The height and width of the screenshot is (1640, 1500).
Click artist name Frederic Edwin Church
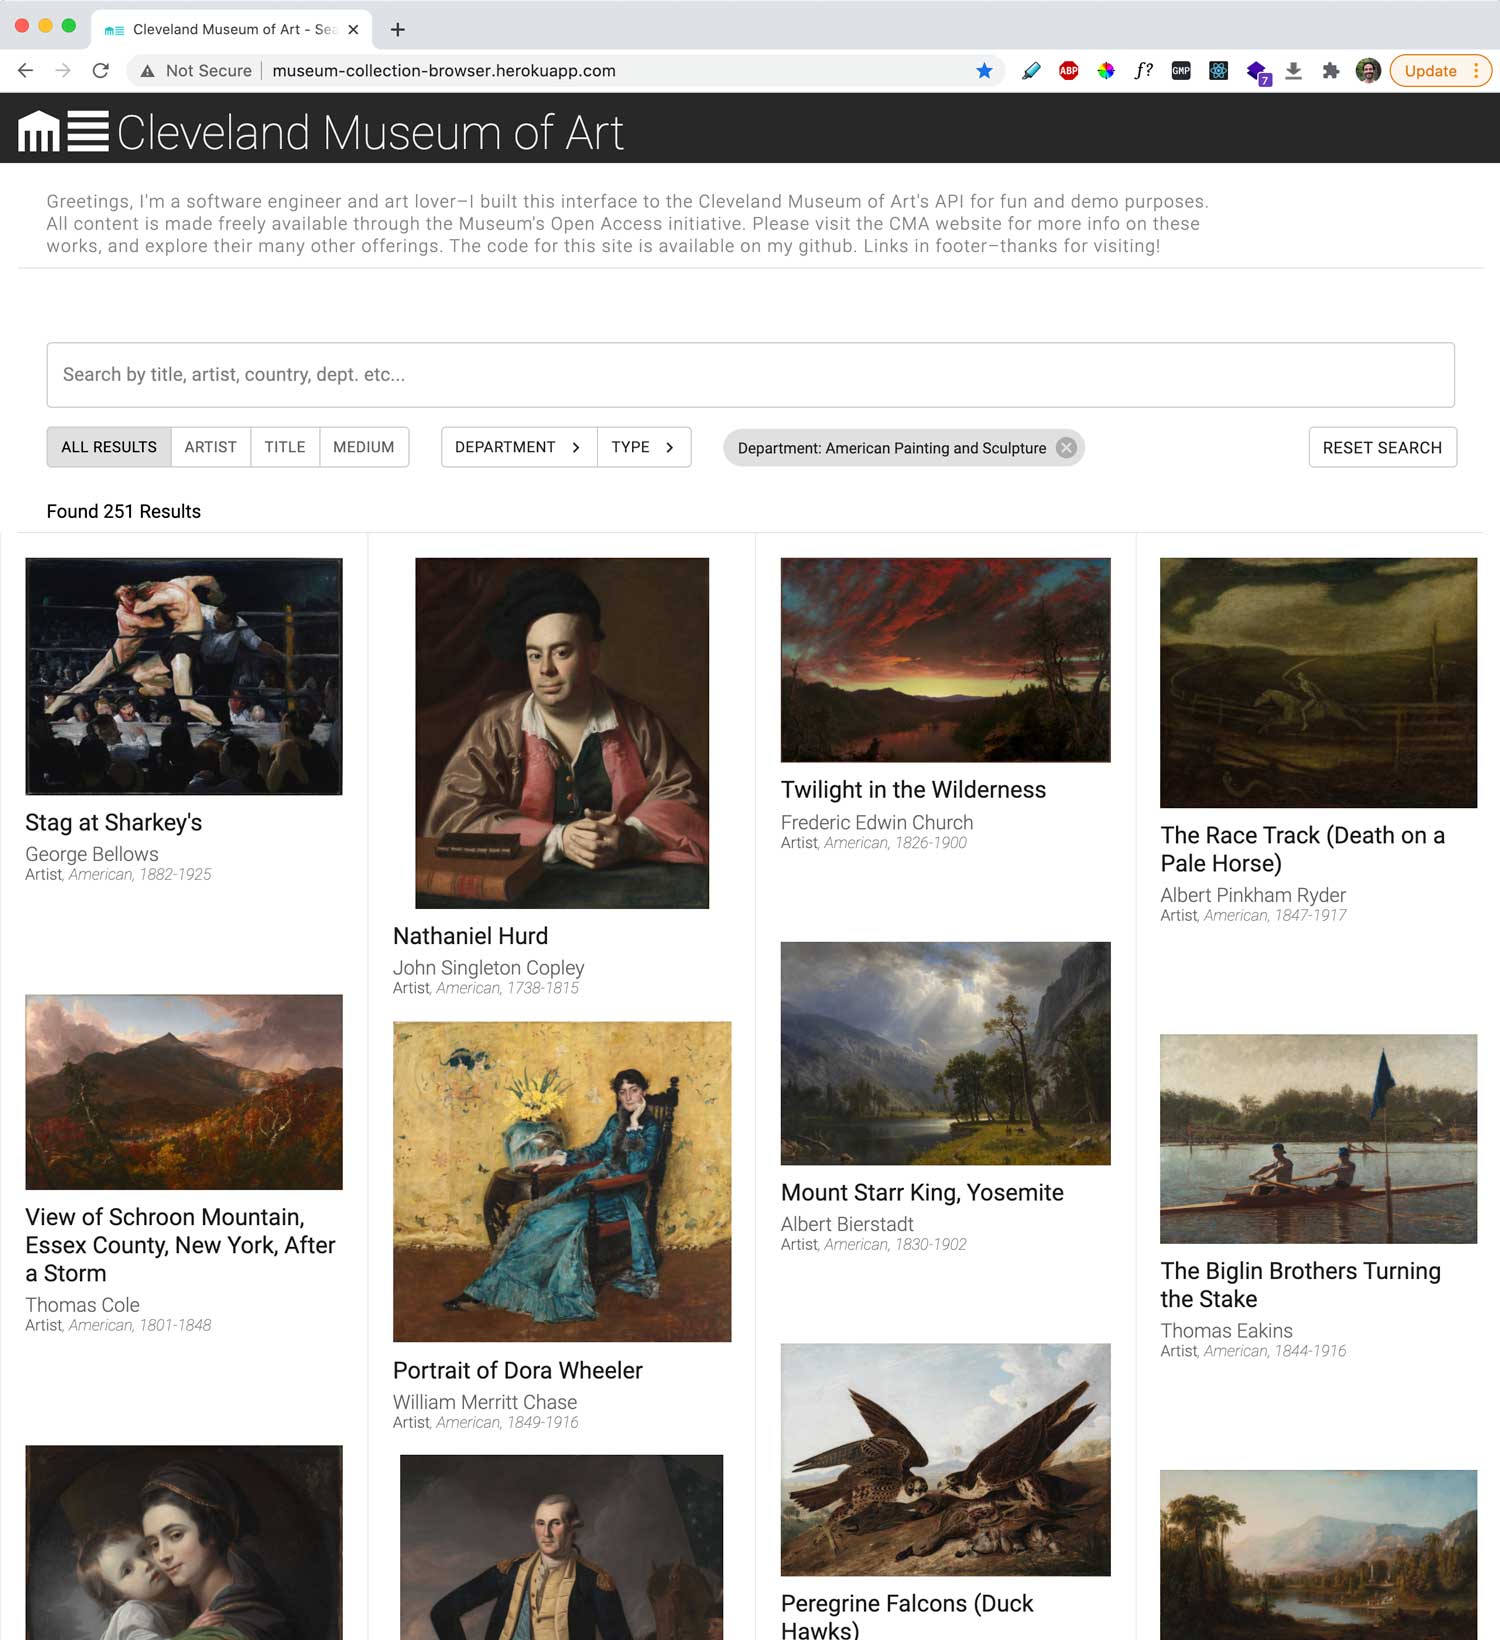point(877,822)
